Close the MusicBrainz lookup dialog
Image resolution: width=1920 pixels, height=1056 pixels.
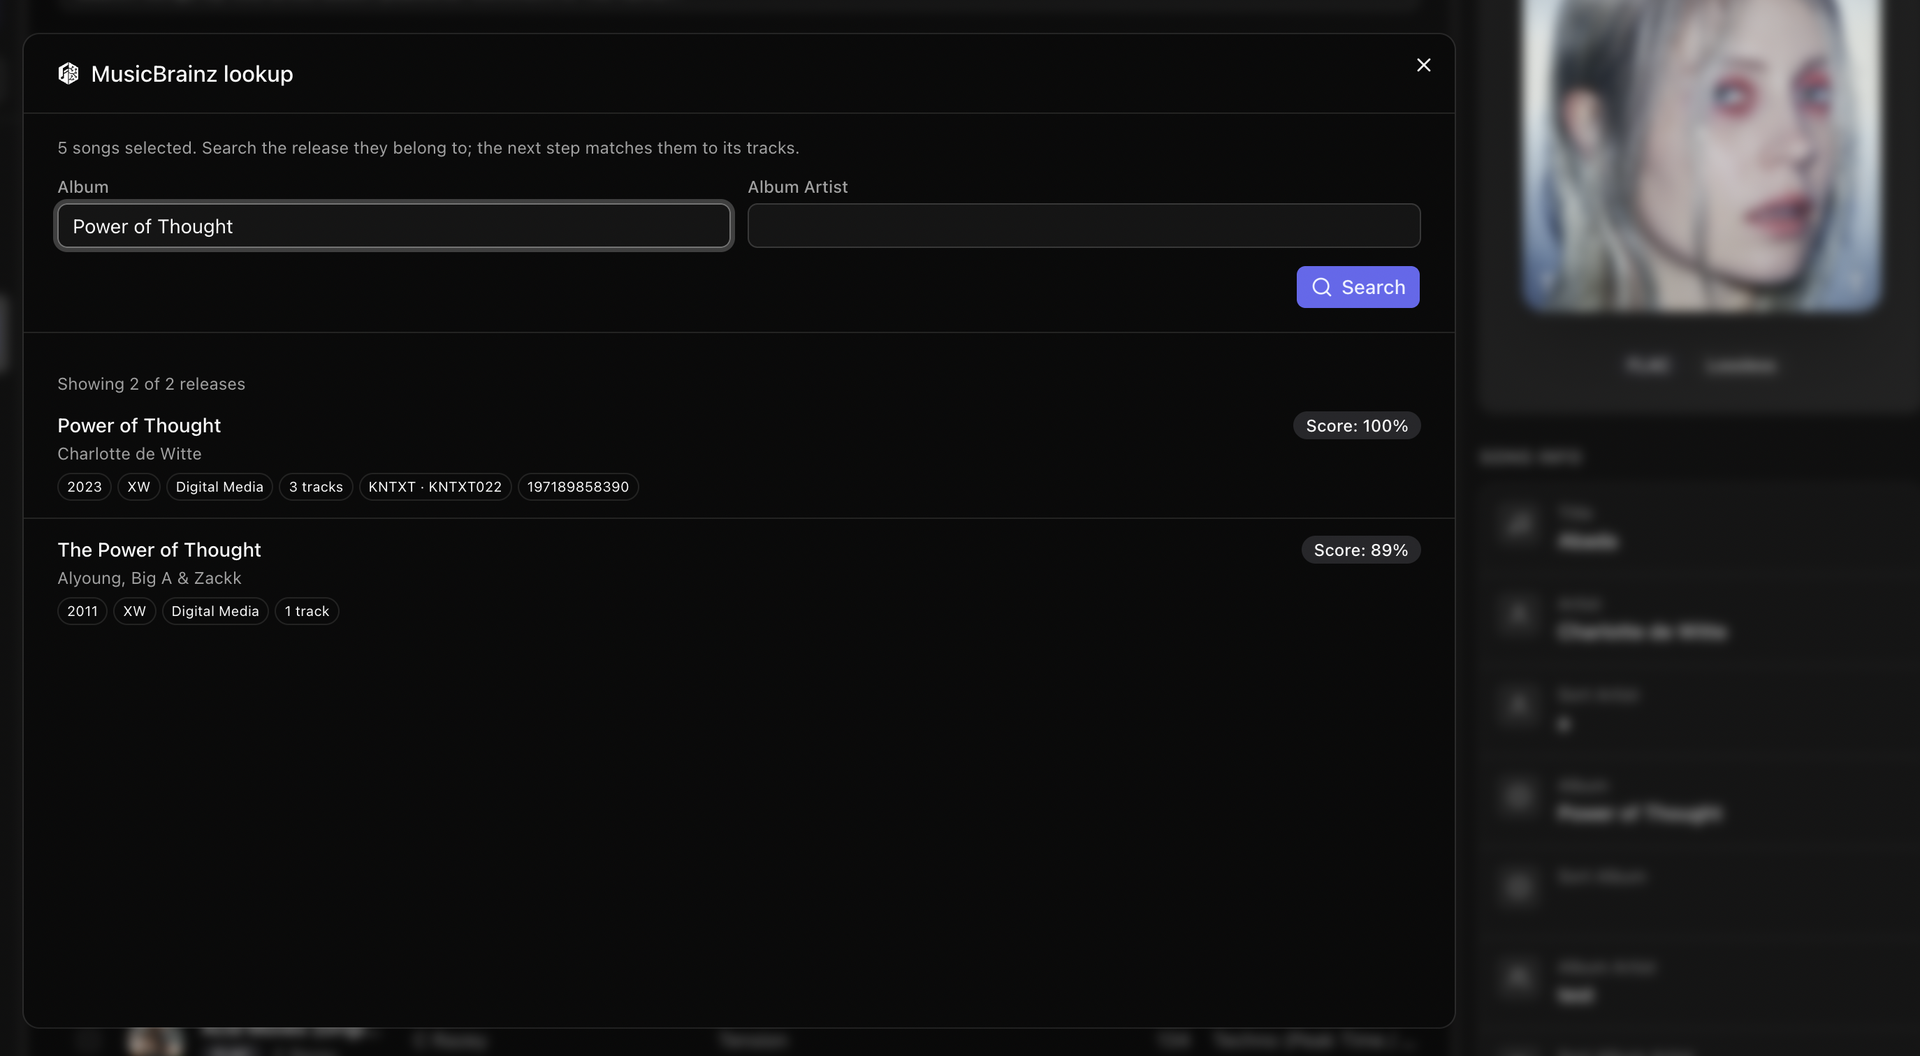(1423, 65)
